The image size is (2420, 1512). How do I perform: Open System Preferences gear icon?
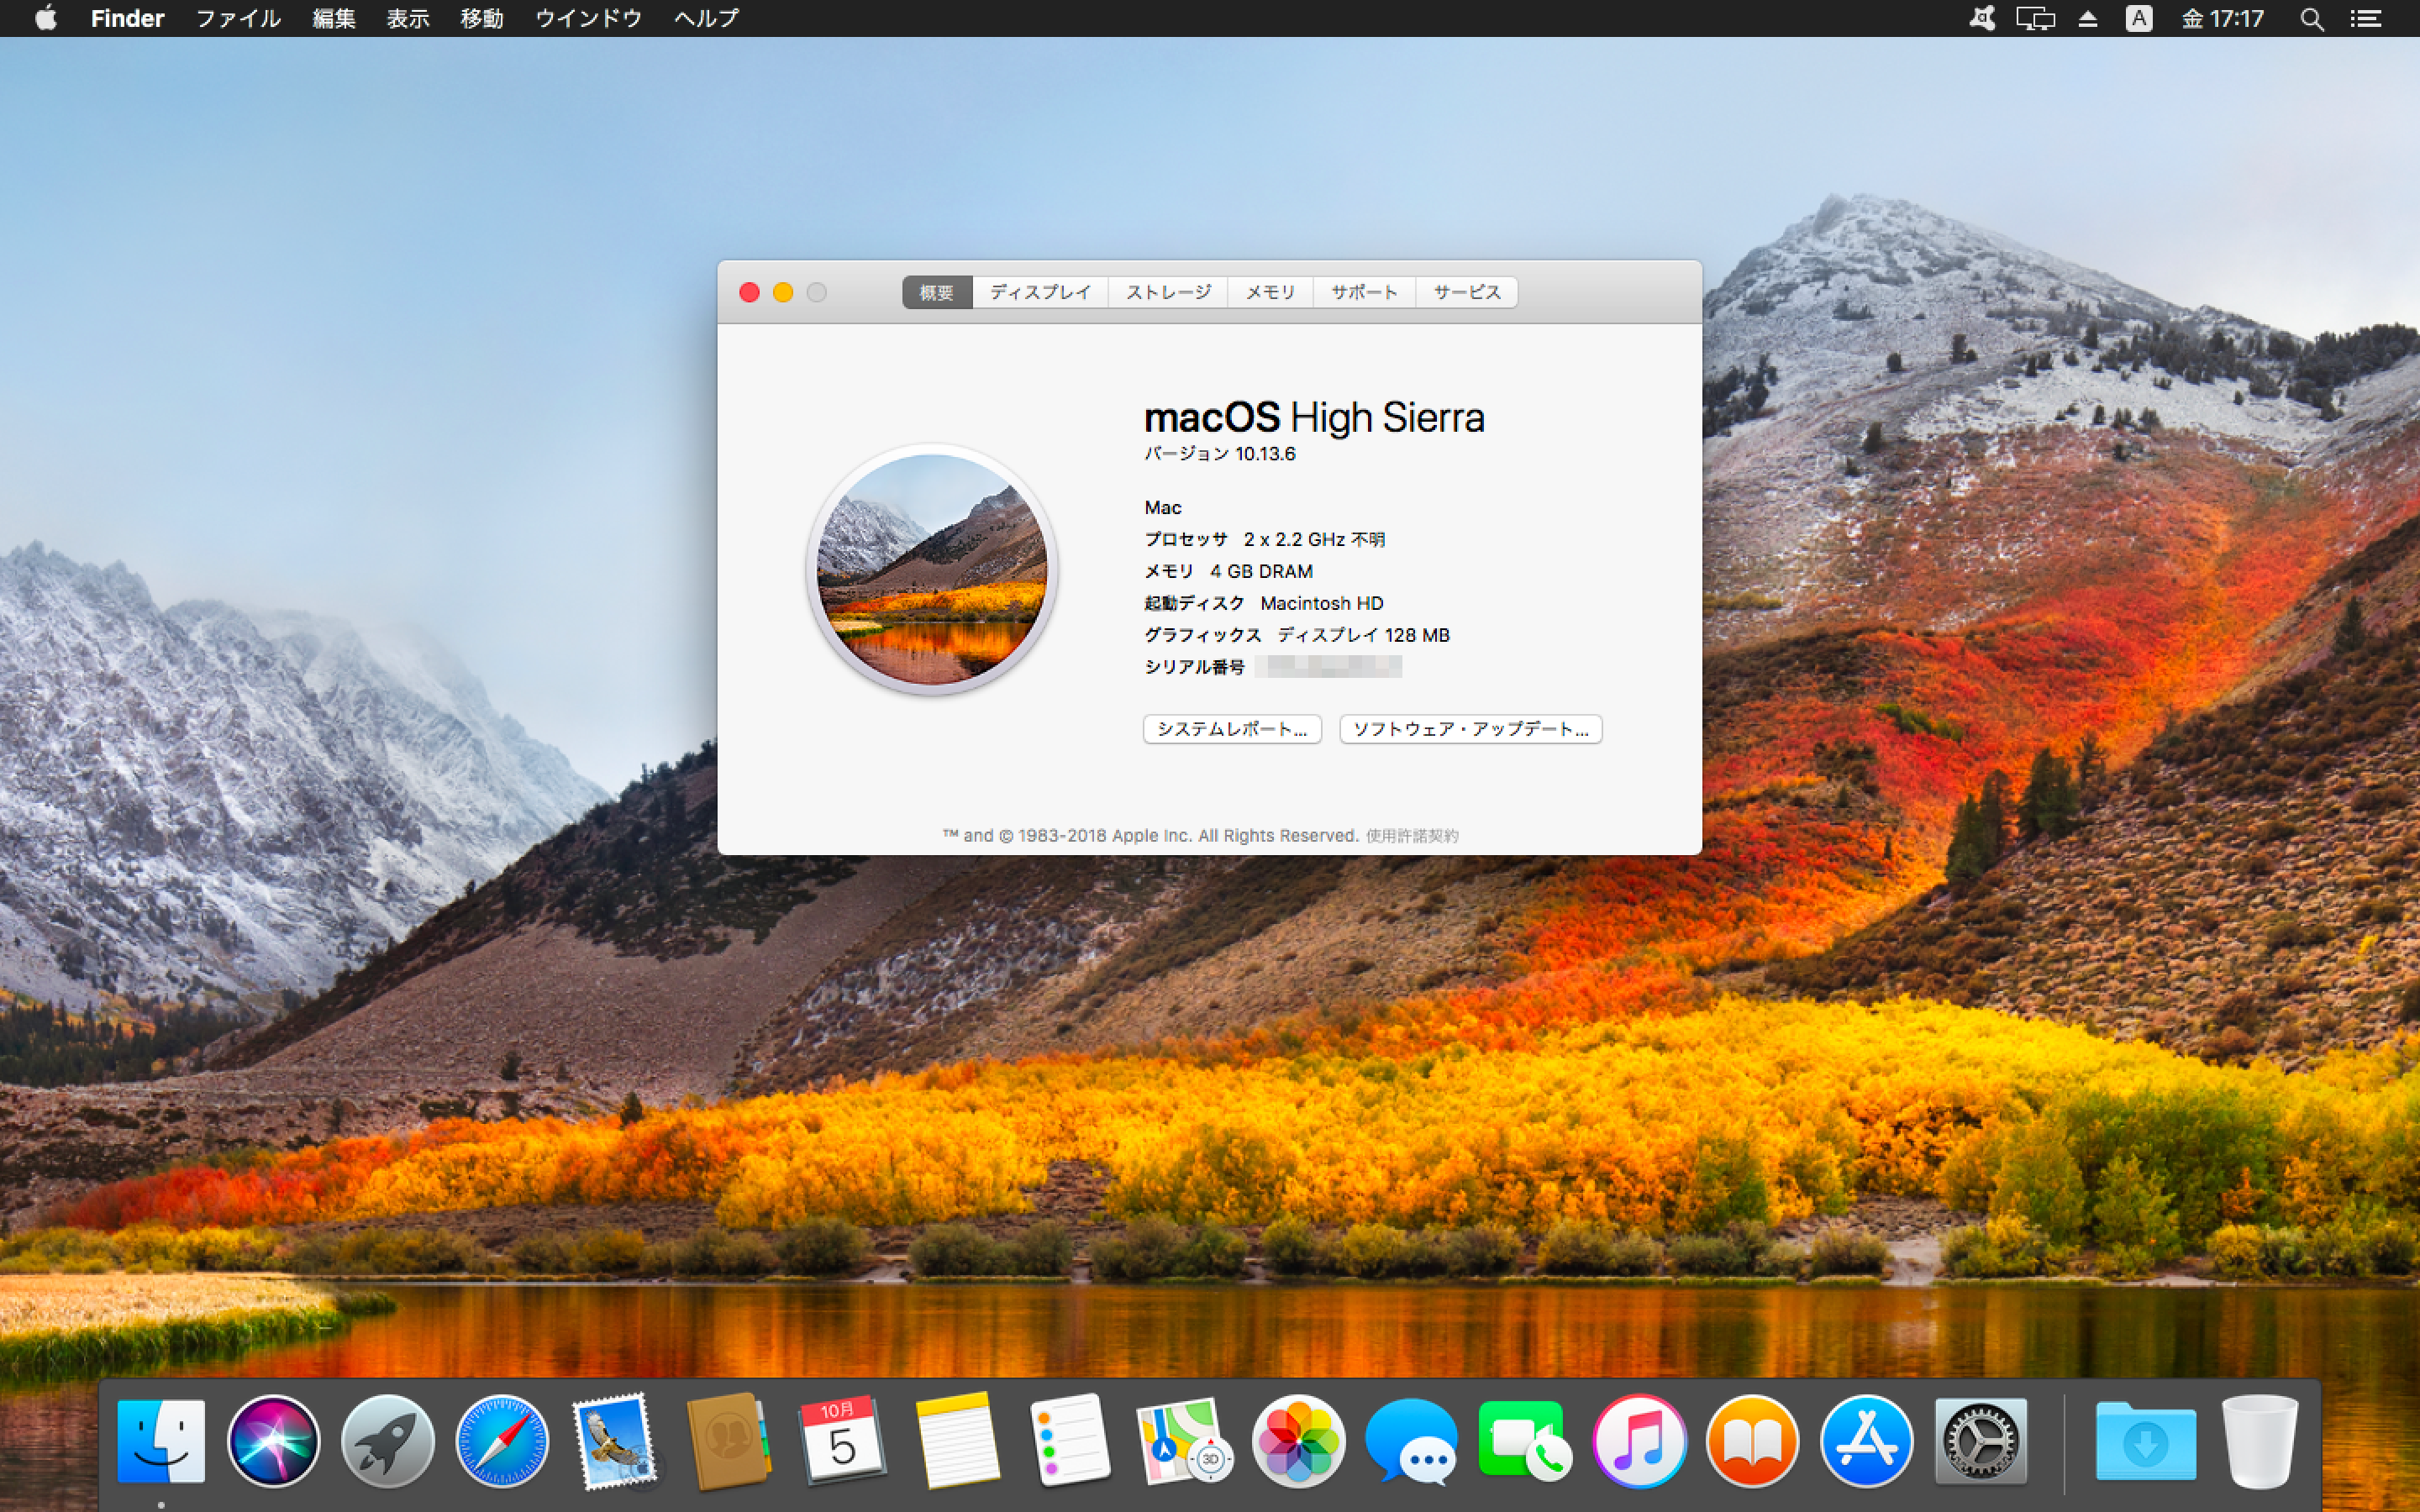point(1981,1440)
